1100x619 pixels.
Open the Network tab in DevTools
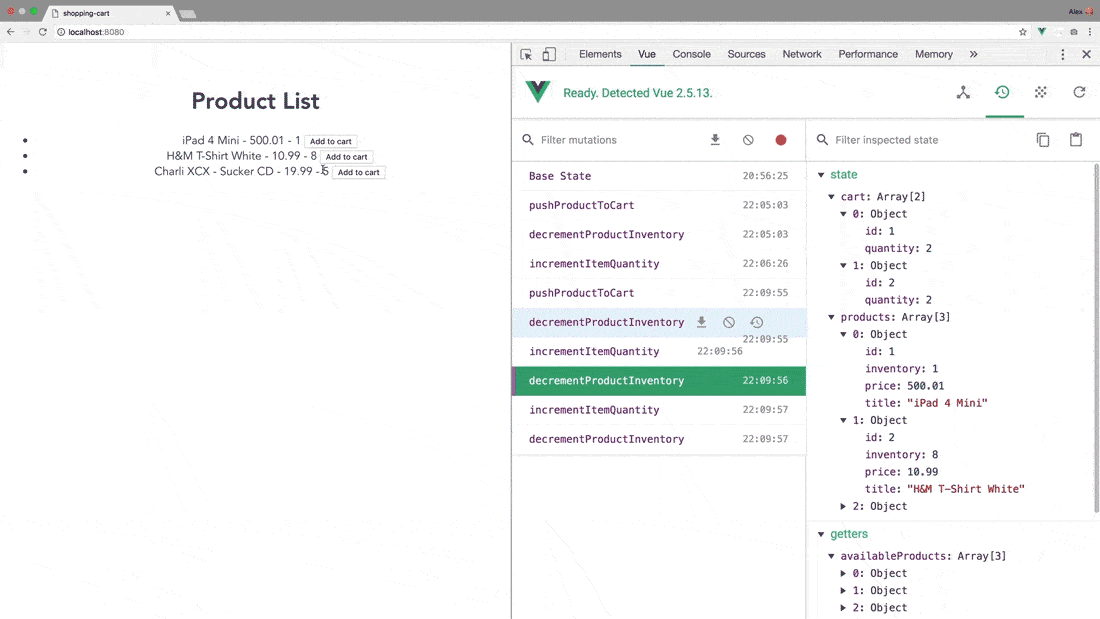click(801, 54)
